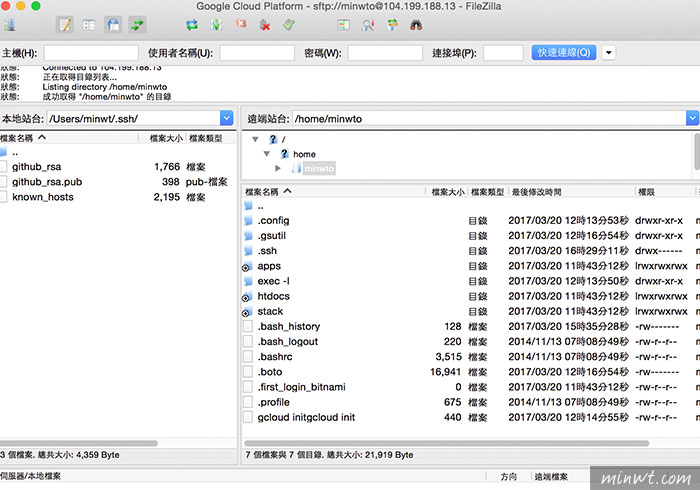This screenshot has height=490, width=700.
Task: Cancel the current operation
Action: click(x=241, y=24)
